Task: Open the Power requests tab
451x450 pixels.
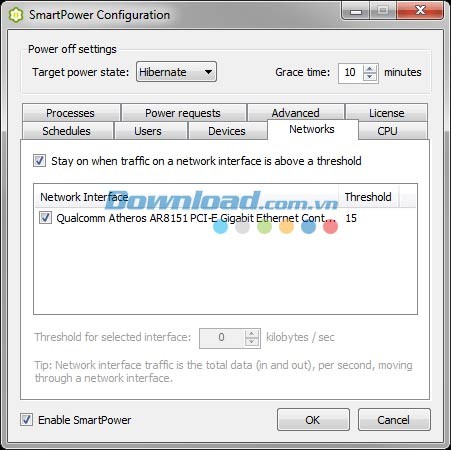Action: (x=184, y=113)
